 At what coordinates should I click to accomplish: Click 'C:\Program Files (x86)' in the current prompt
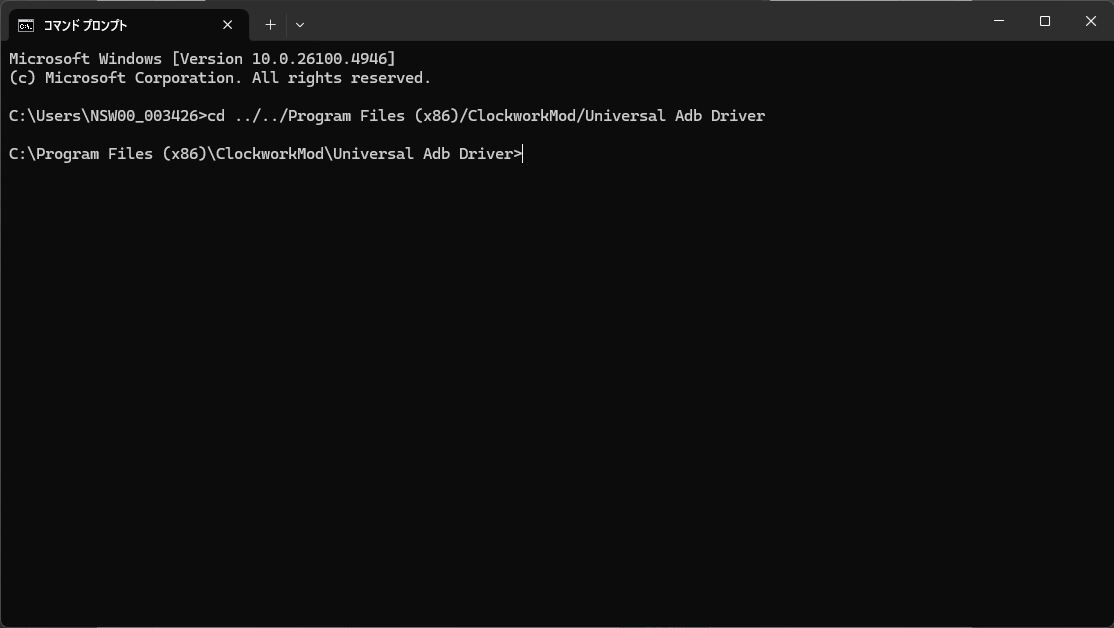point(106,154)
